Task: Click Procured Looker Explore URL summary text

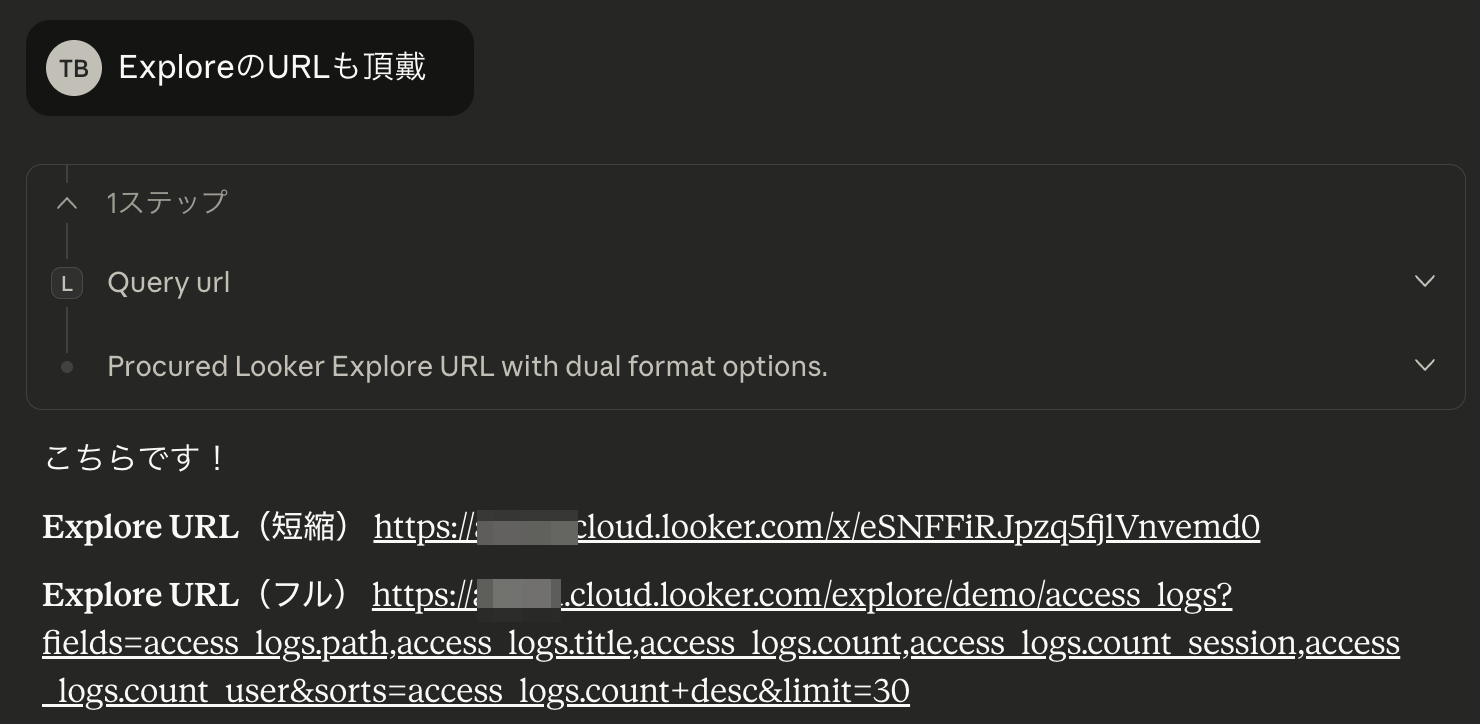Action: coord(467,367)
